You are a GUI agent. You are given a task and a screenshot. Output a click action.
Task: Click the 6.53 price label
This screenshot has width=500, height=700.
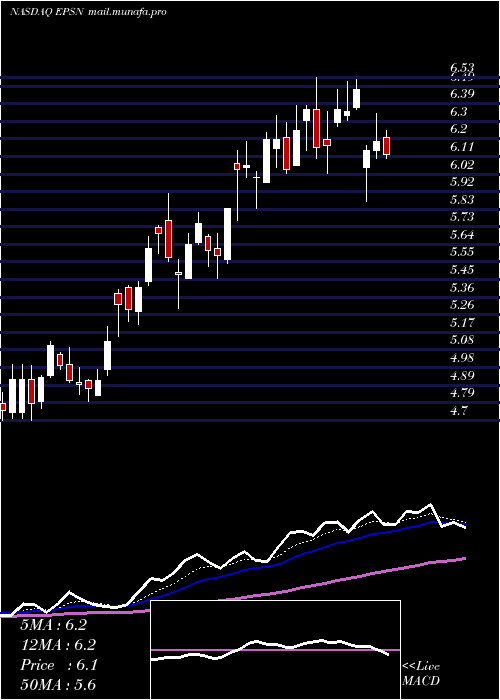pos(462,68)
